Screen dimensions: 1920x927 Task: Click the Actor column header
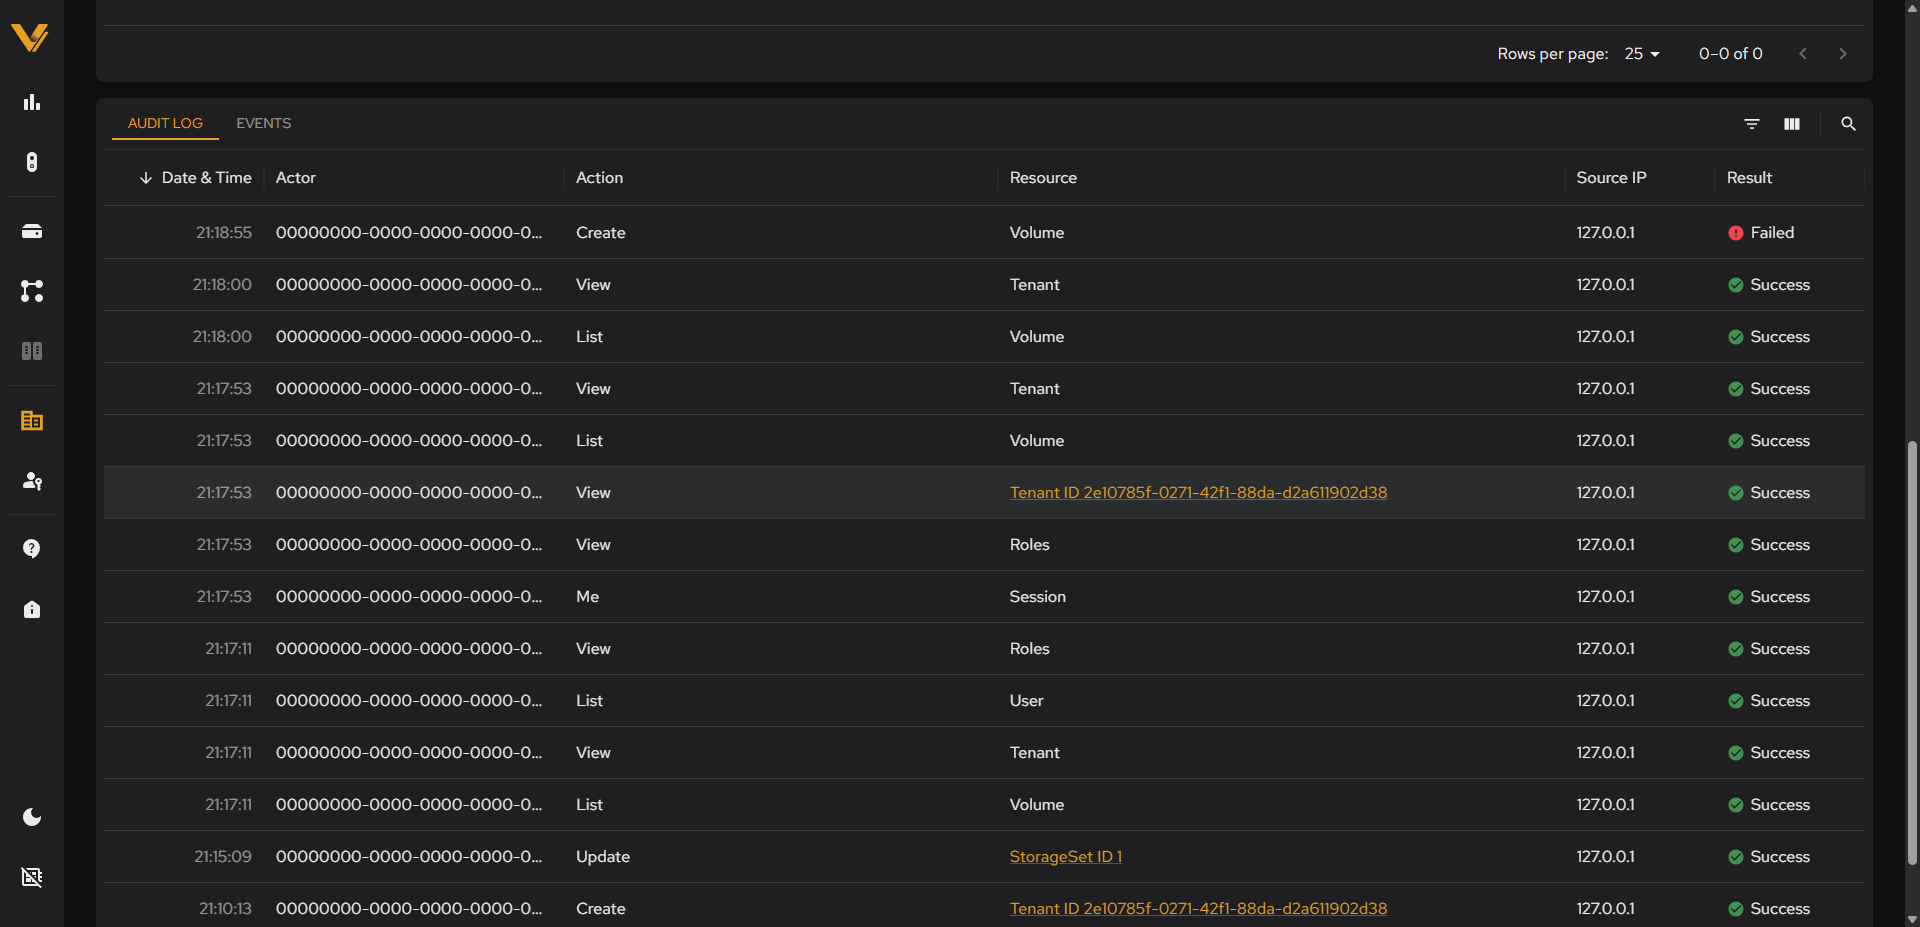tap(296, 178)
